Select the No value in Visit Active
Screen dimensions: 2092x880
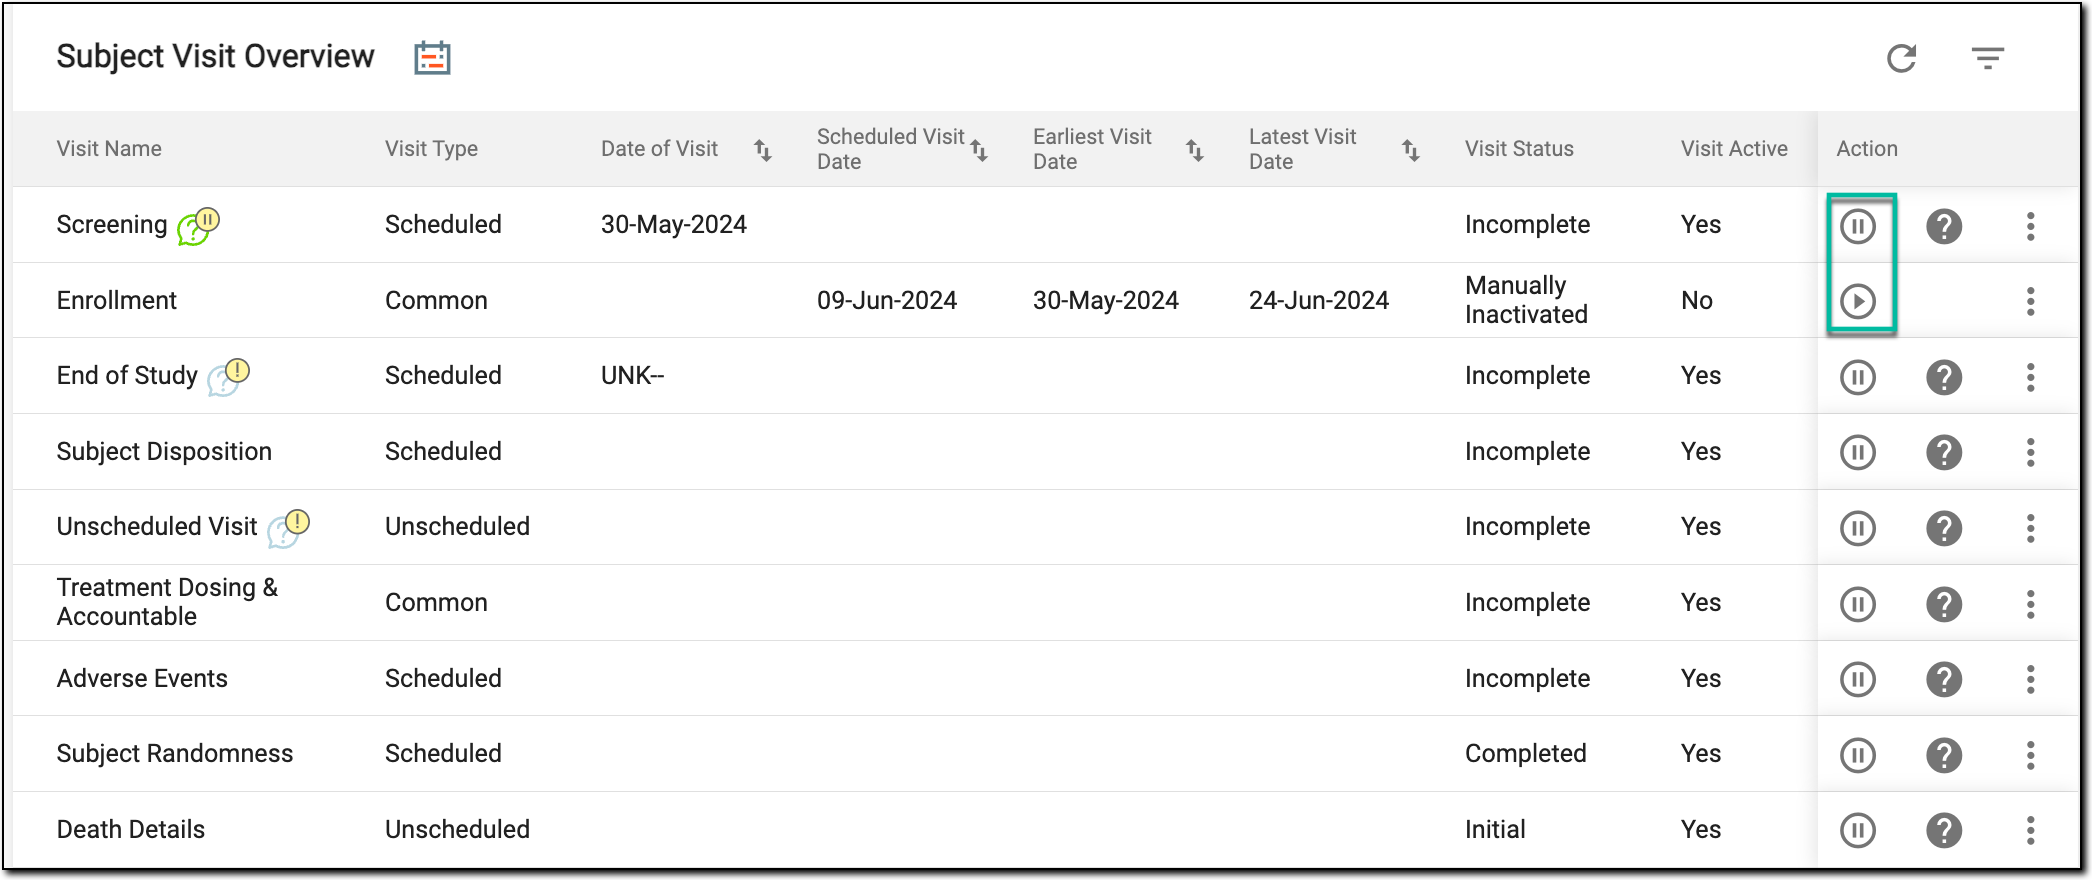point(1697,300)
